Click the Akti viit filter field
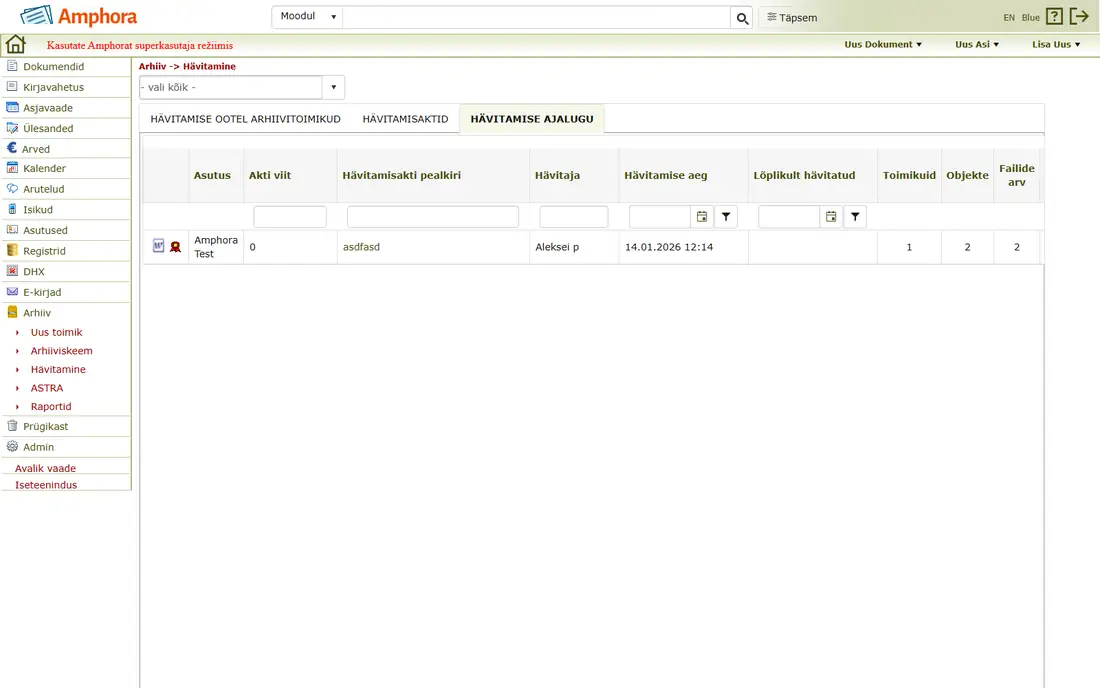Viewport: 1100px width, 688px height. coord(290,217)
